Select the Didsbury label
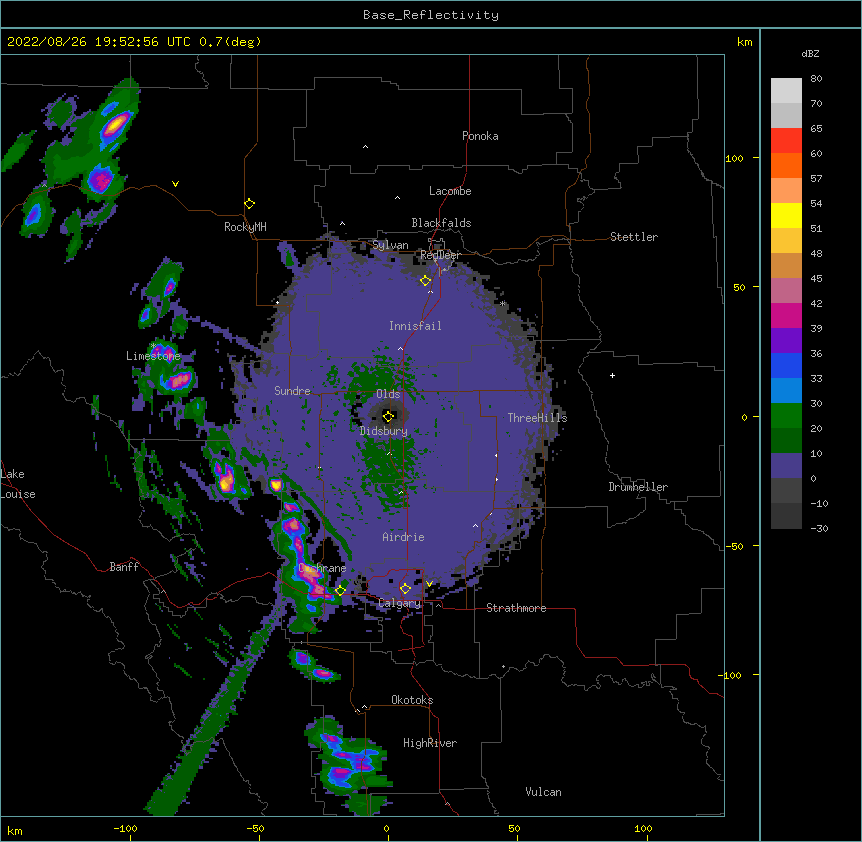This screenshot has height=842, width=862. [x=384, y=431]
